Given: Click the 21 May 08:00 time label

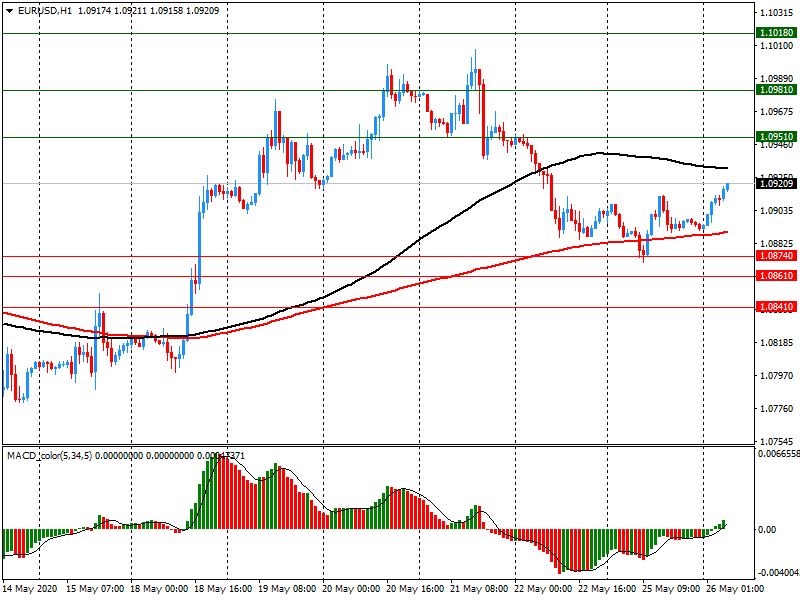Looking at the screenshot, I should 479,589.
